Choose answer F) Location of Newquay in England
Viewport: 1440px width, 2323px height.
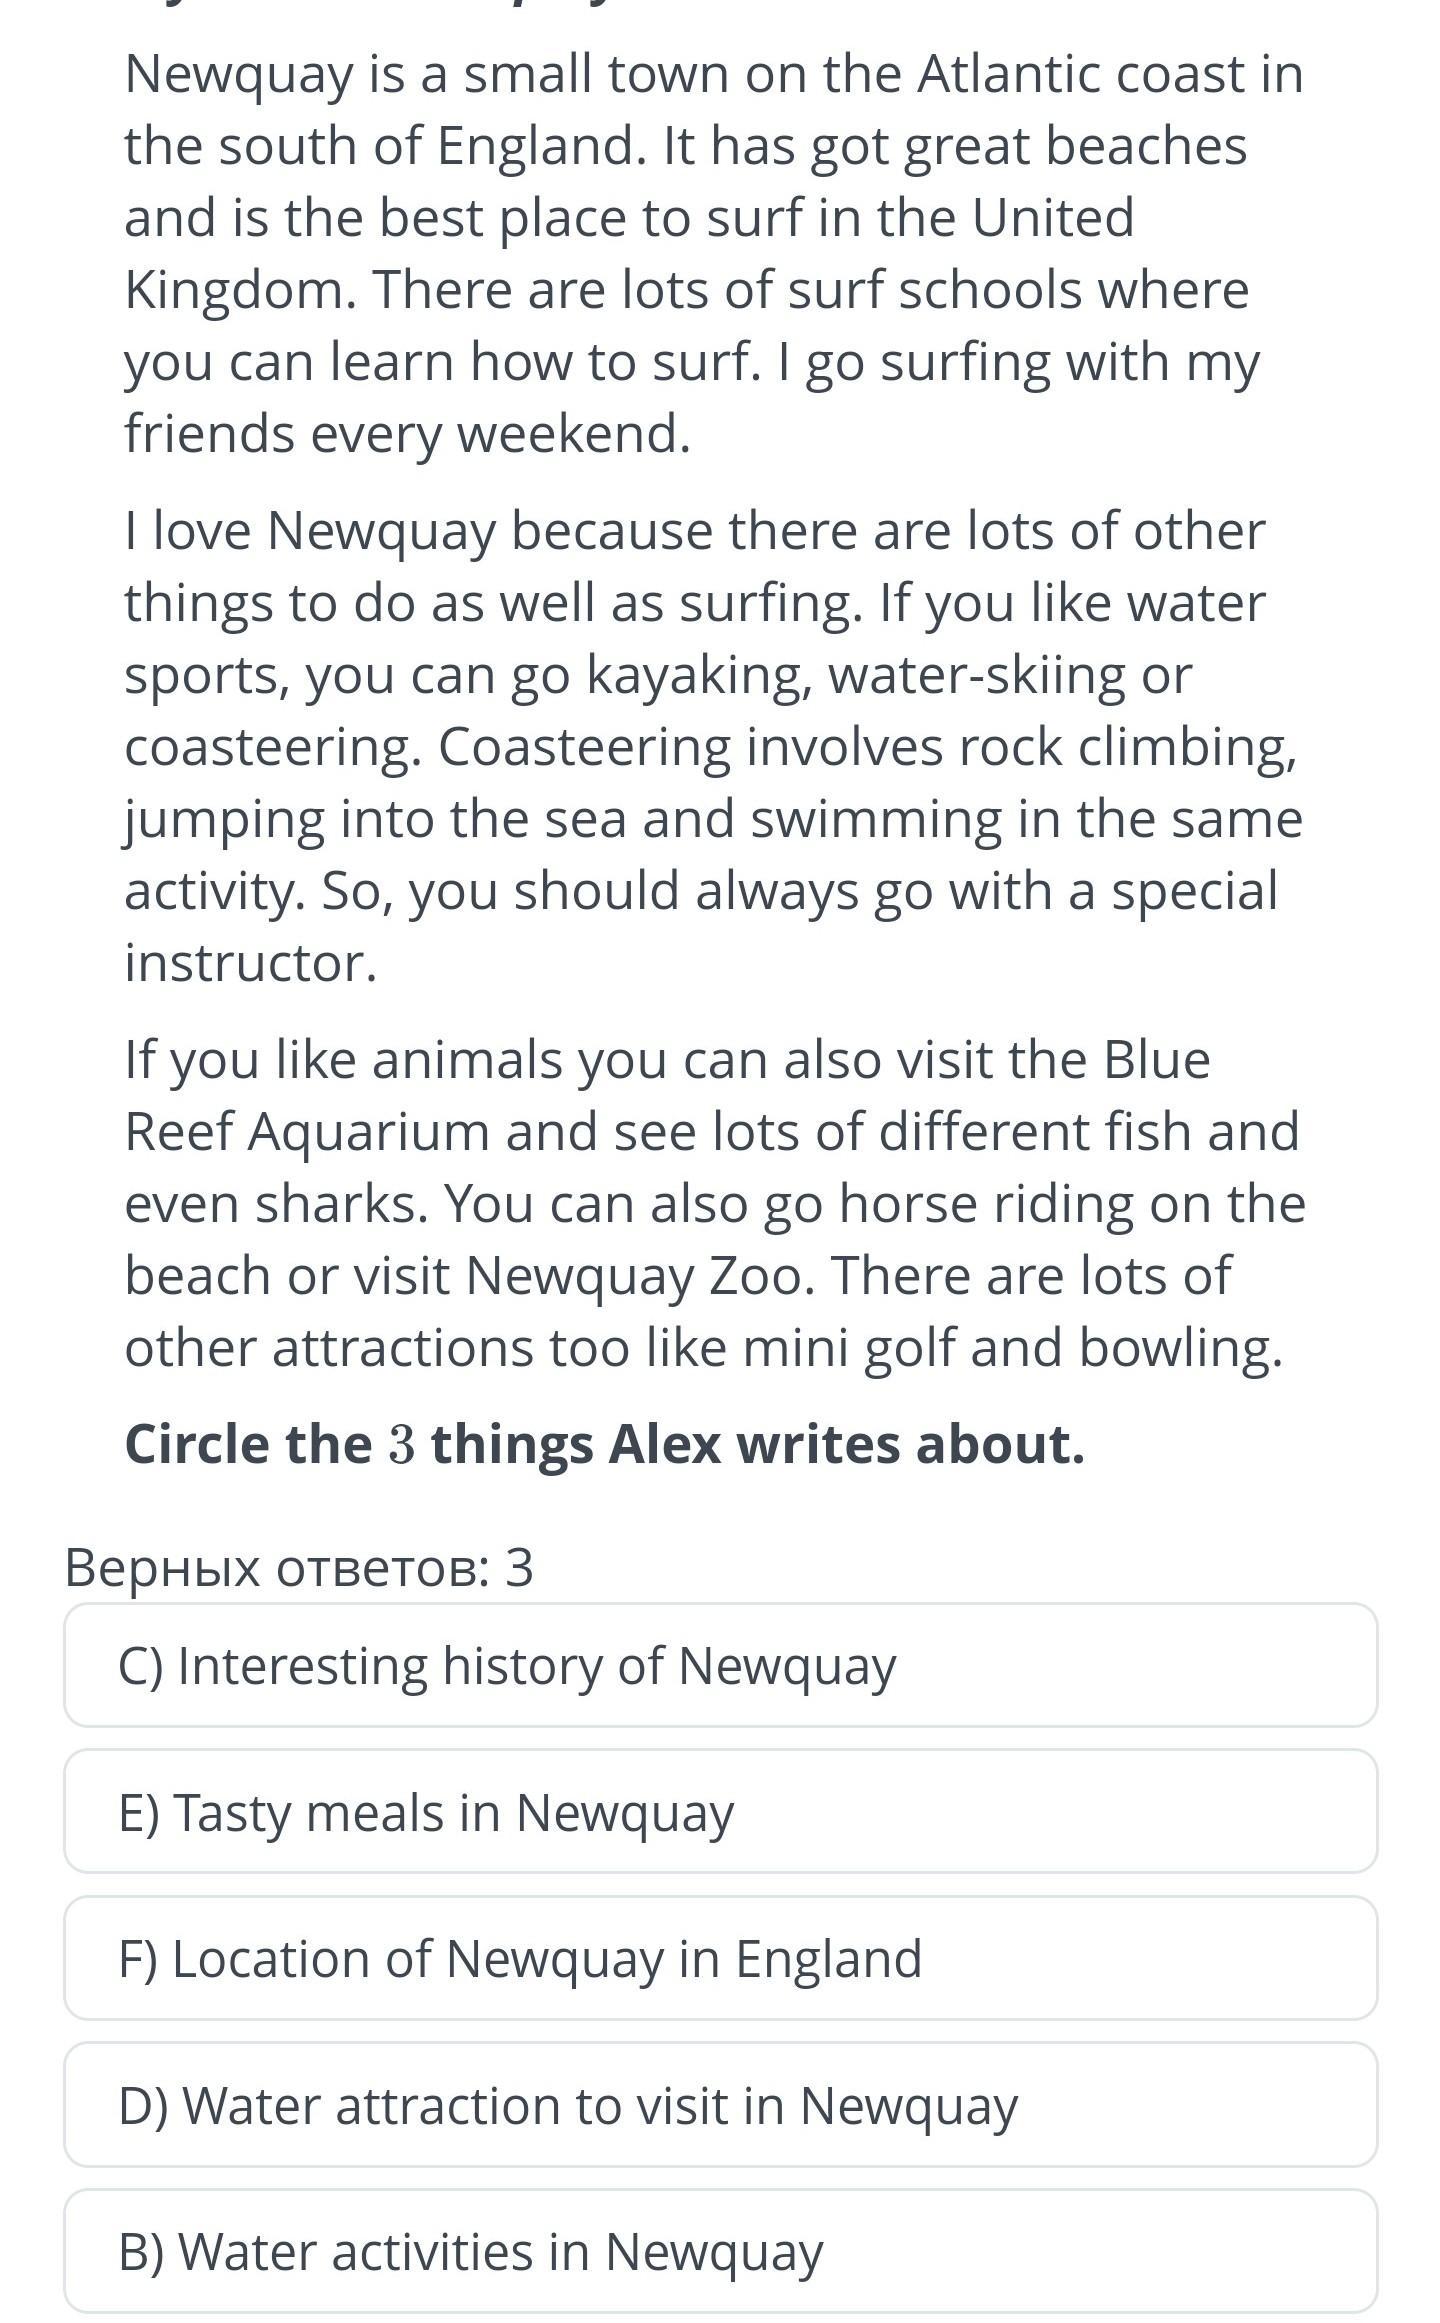click(x=720, y=1958)
